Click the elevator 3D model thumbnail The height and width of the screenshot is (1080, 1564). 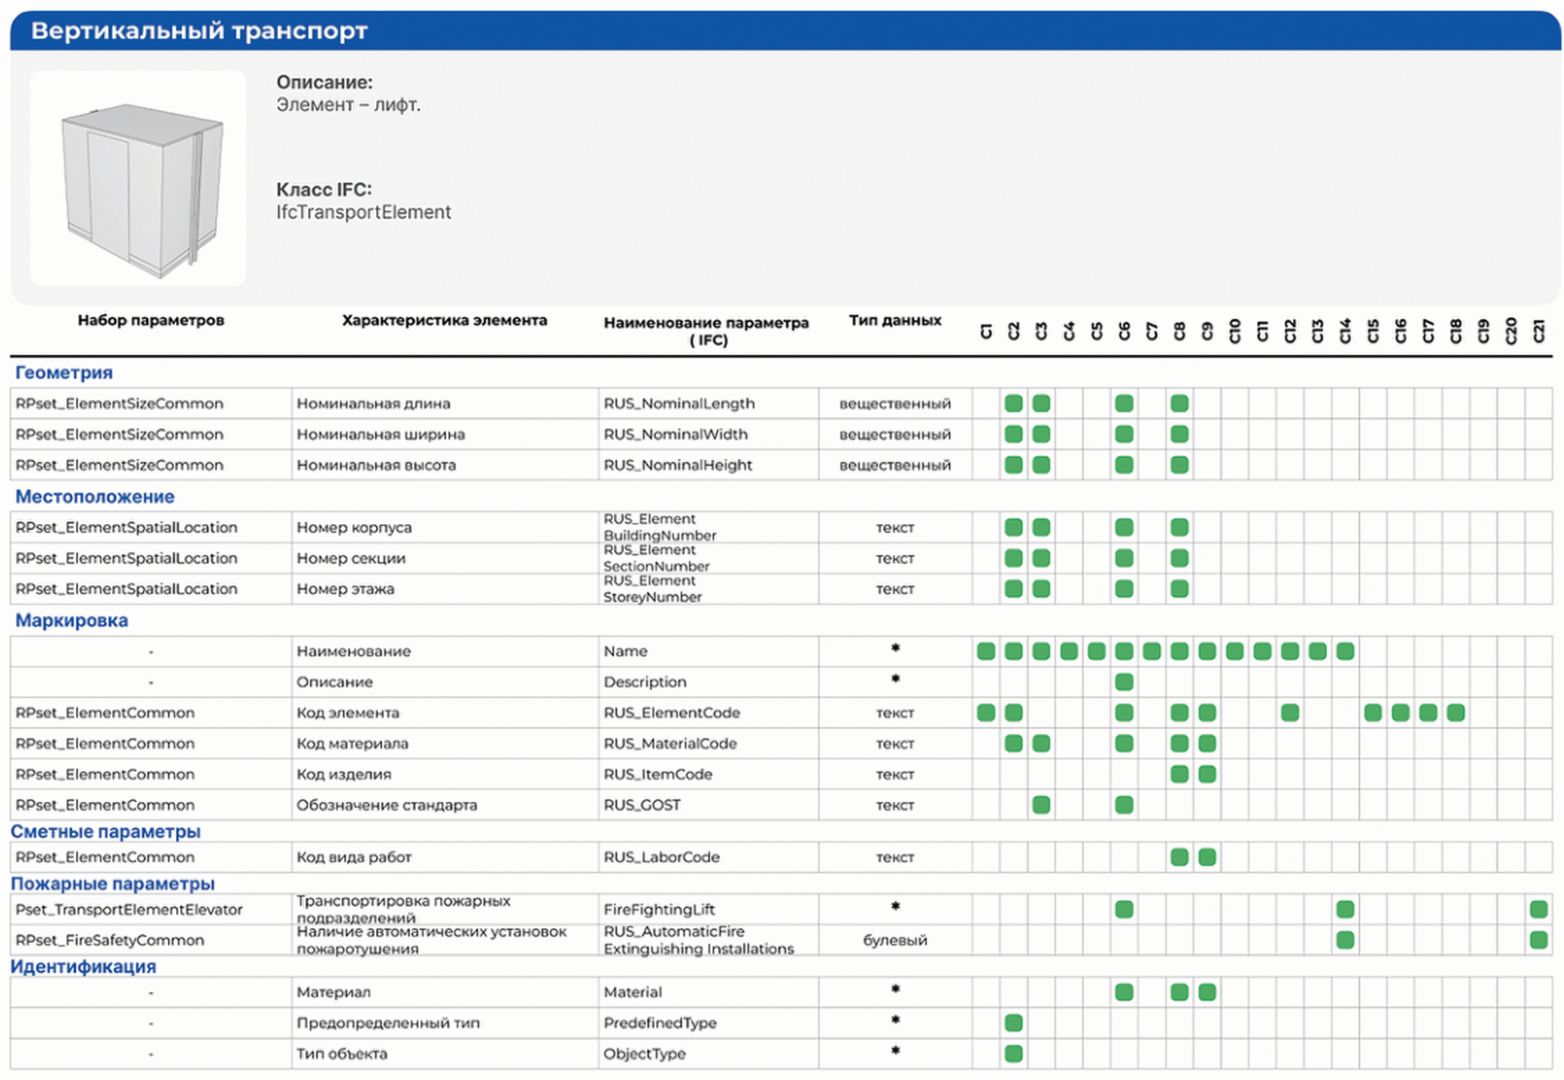click(138, 178)
